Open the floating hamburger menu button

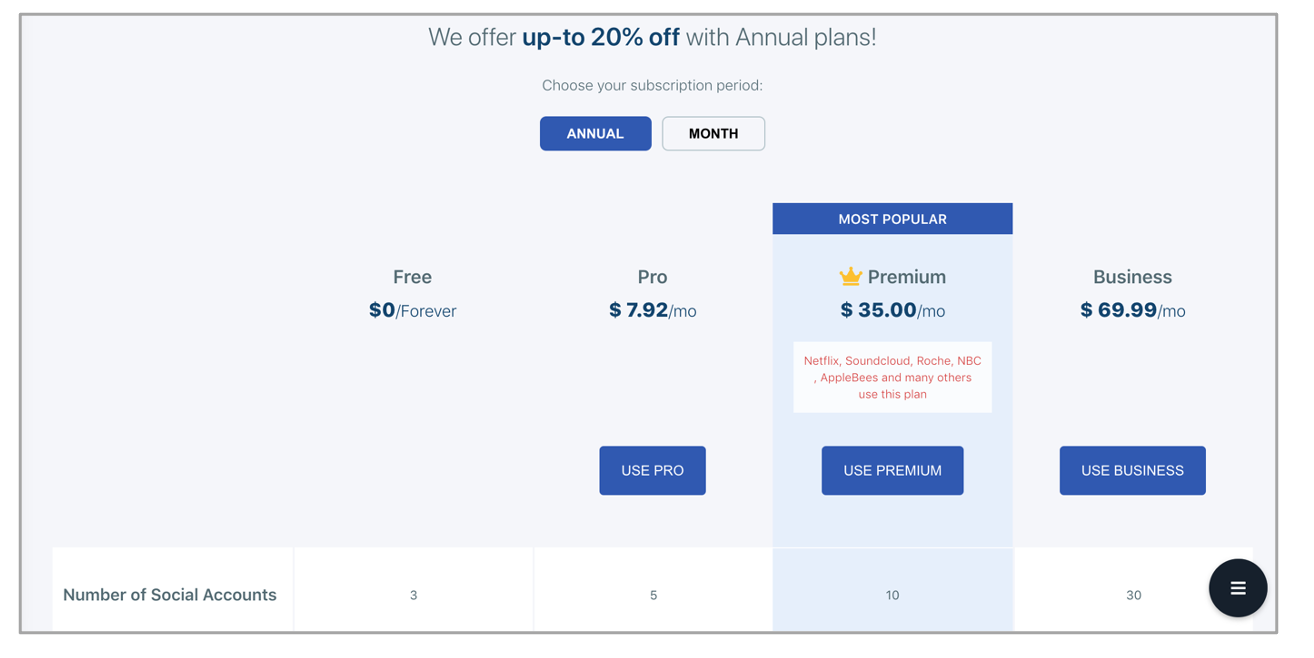(1237, 588)
